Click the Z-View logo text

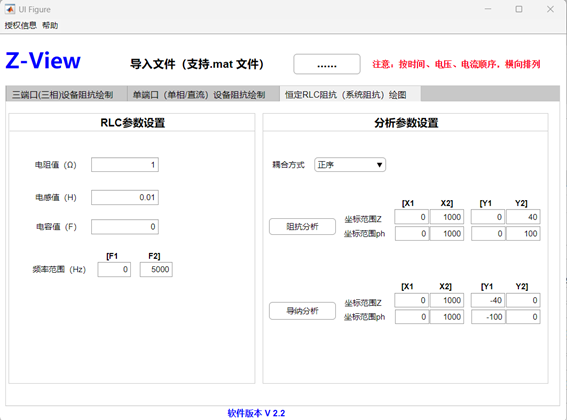pyautogui.click(x=43, y=60)
